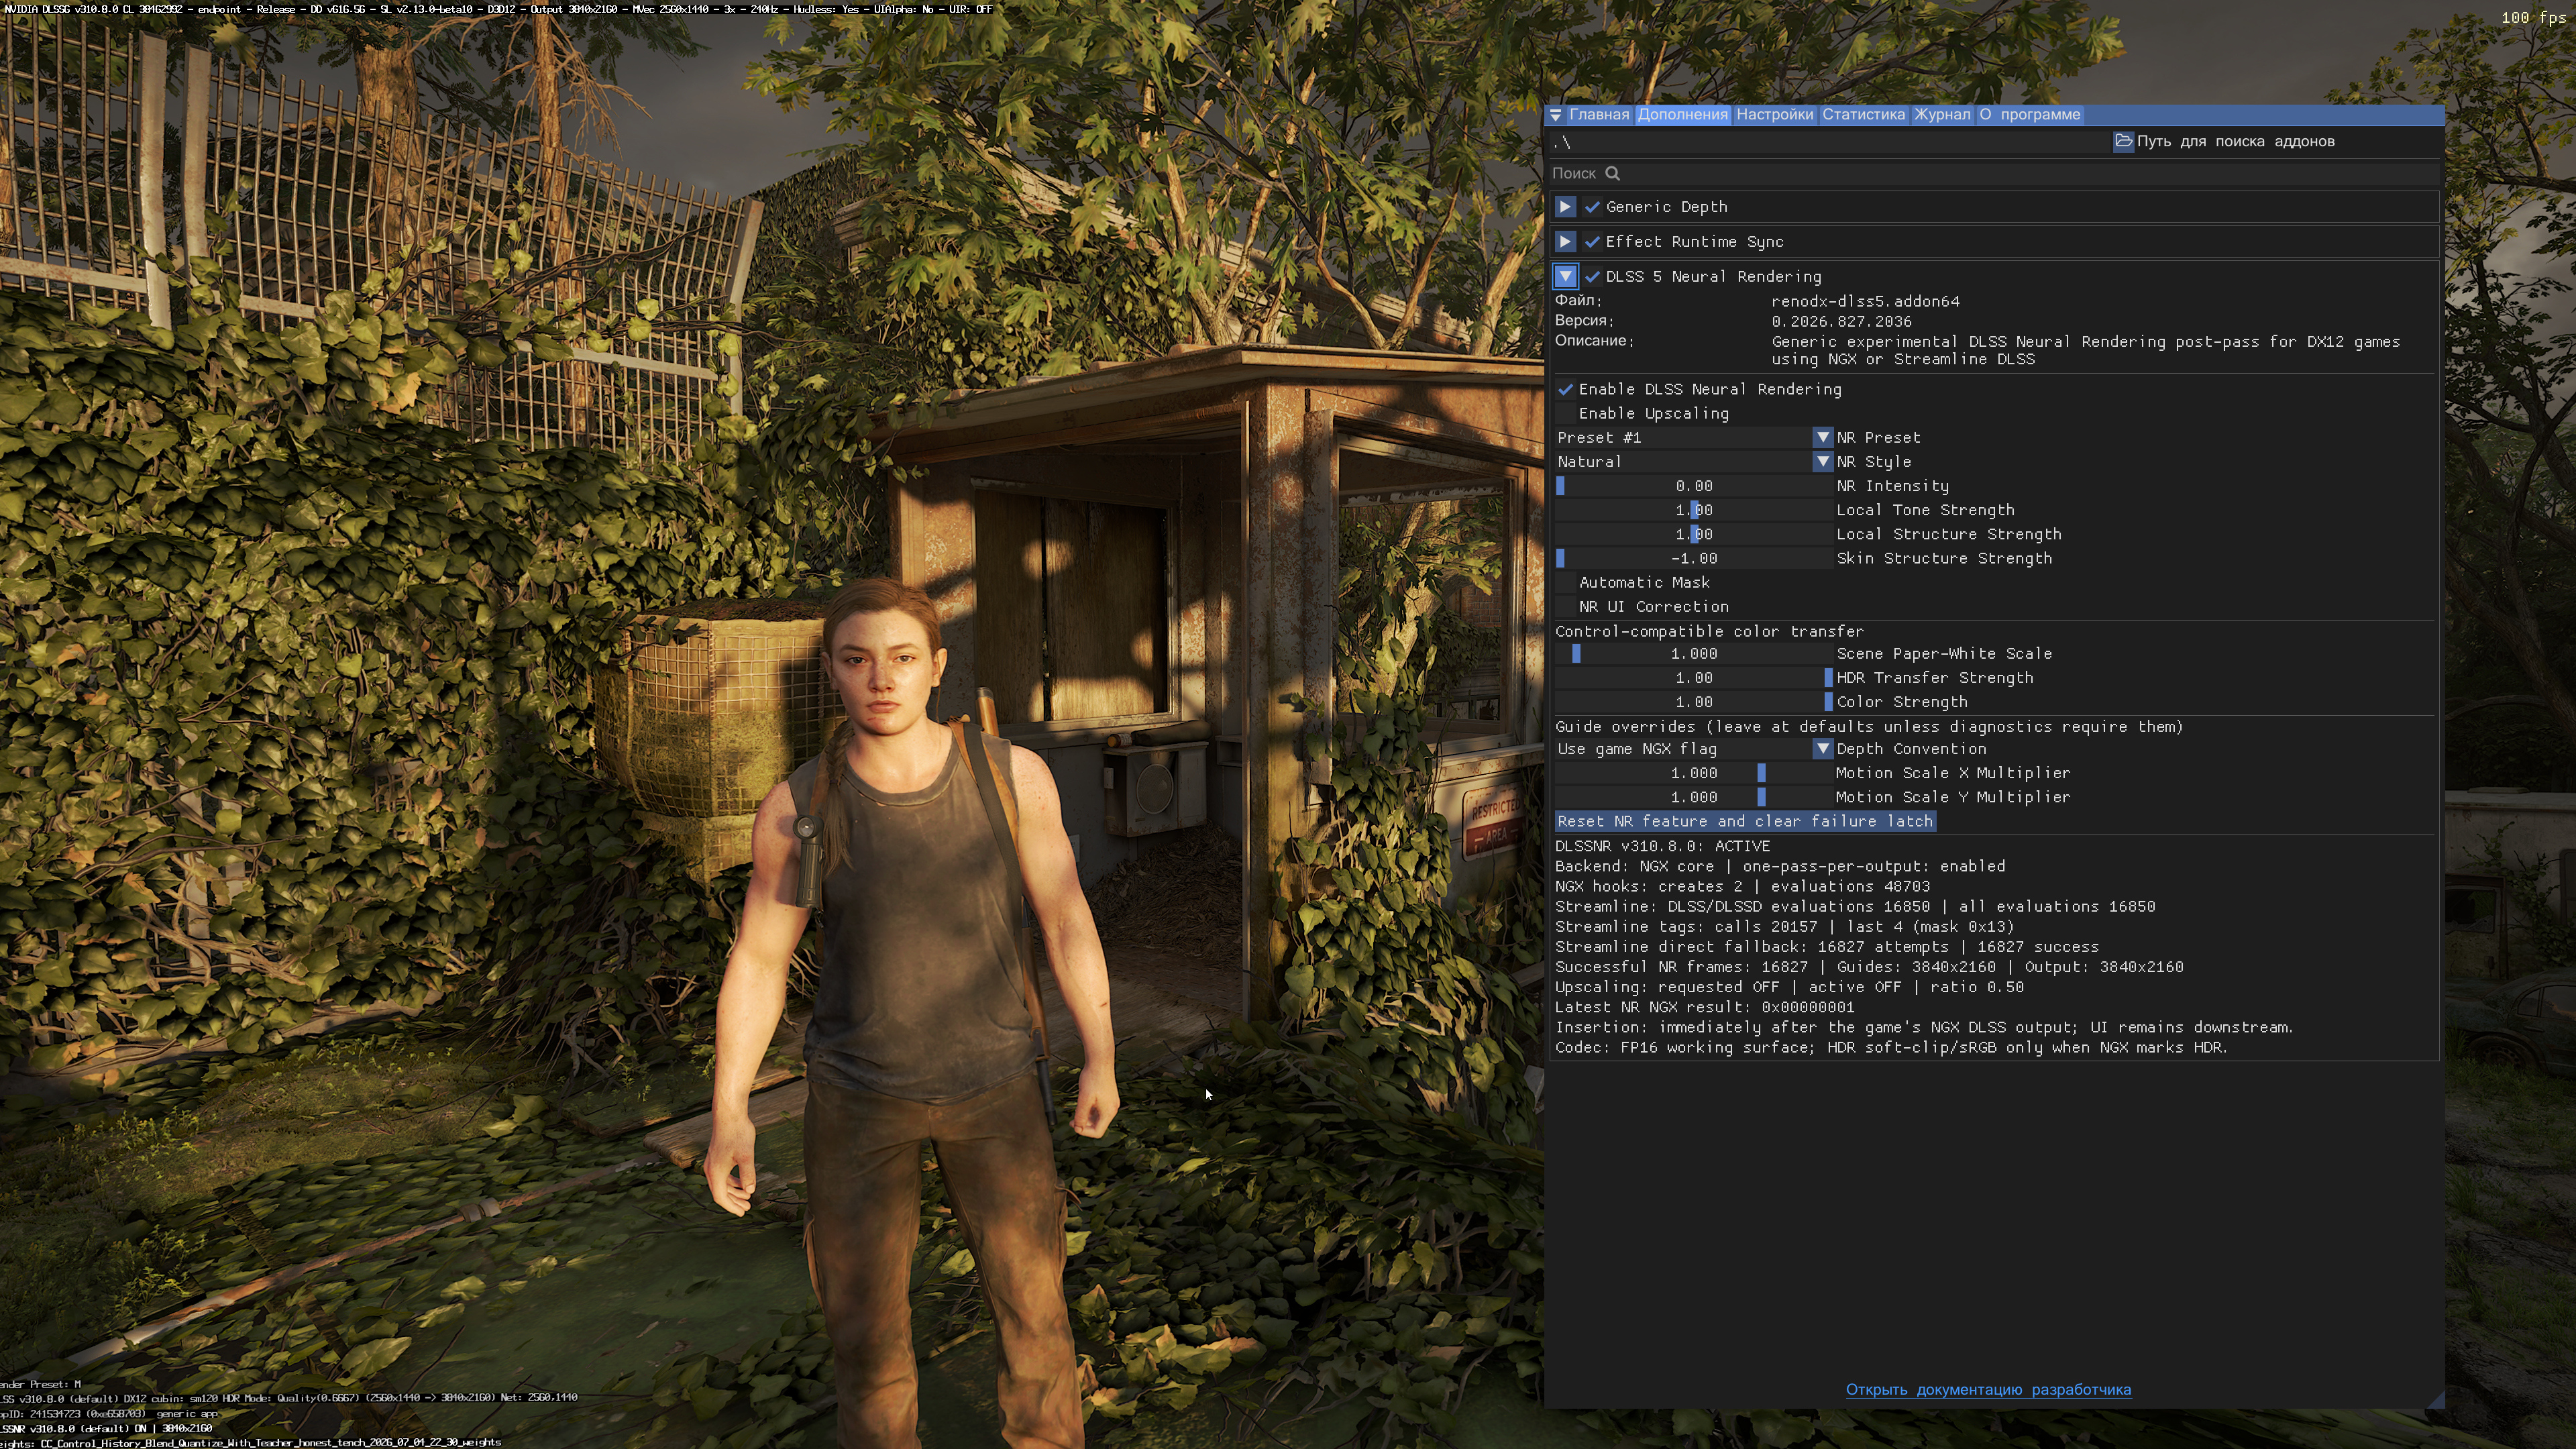The image size is (2576, 1449).
Task: Open the Настройки tab
Action: click(x=1774, y=115)
